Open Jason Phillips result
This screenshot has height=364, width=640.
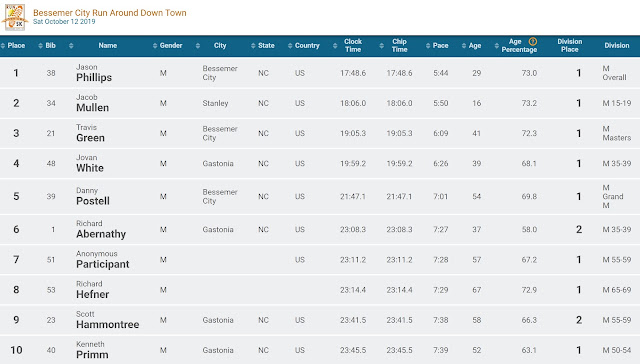click(94, 73)
